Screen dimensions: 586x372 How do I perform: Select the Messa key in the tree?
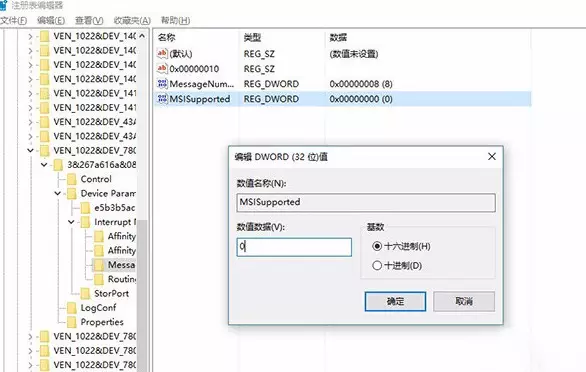(121, 265)
